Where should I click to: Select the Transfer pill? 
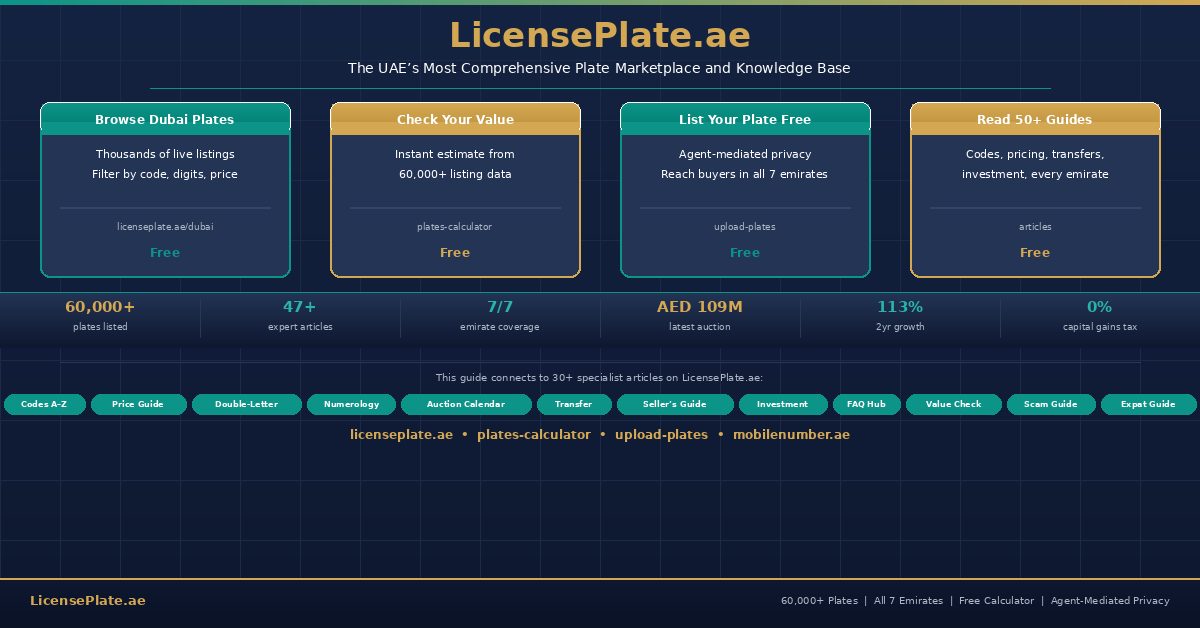tap(573, 404)
